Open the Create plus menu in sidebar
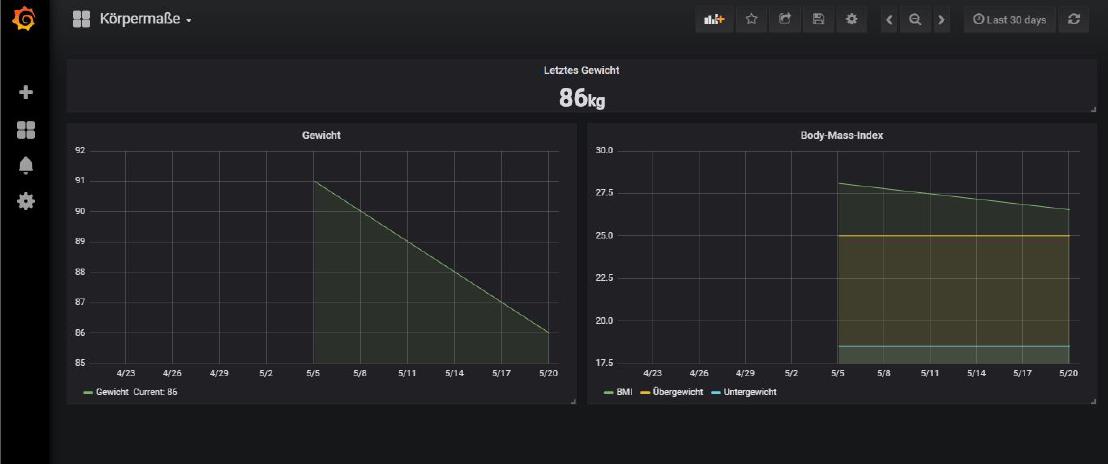The width and height of the screenshot is (1108, 464). [25, 92]
